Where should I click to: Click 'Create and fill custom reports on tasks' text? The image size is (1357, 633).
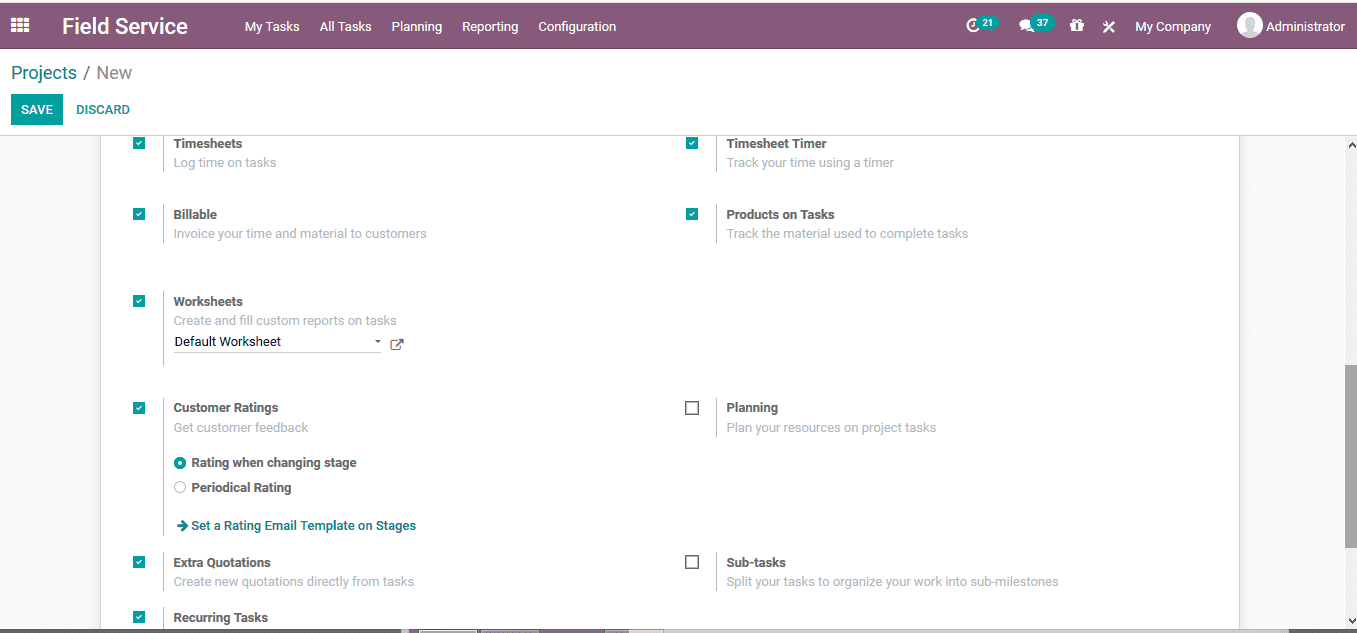[x=285, y=321]
